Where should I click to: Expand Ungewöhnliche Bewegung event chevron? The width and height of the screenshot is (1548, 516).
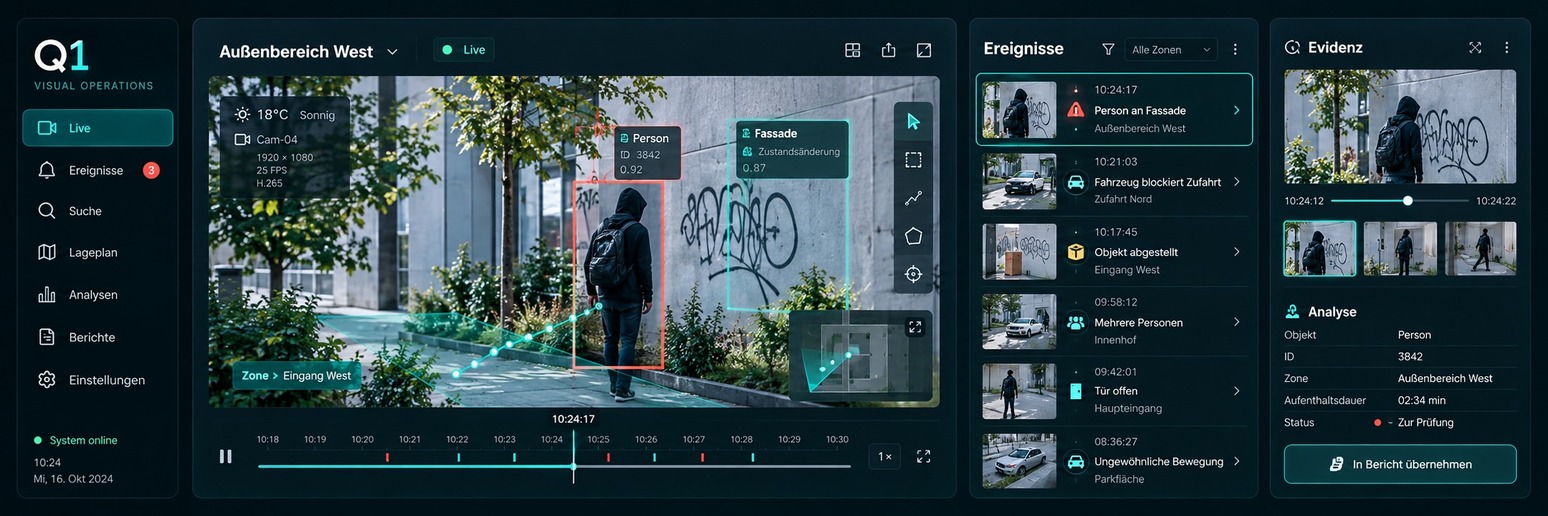click(1237, 461)
